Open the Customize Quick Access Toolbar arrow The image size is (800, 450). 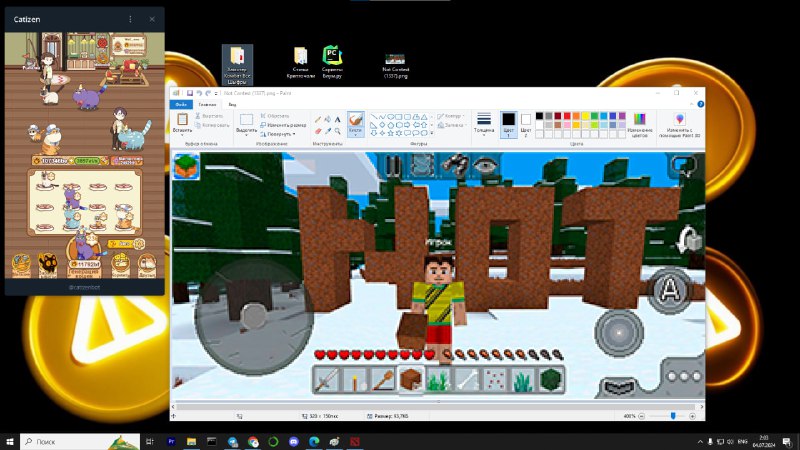pyautogui.click(x=216, y=93)
